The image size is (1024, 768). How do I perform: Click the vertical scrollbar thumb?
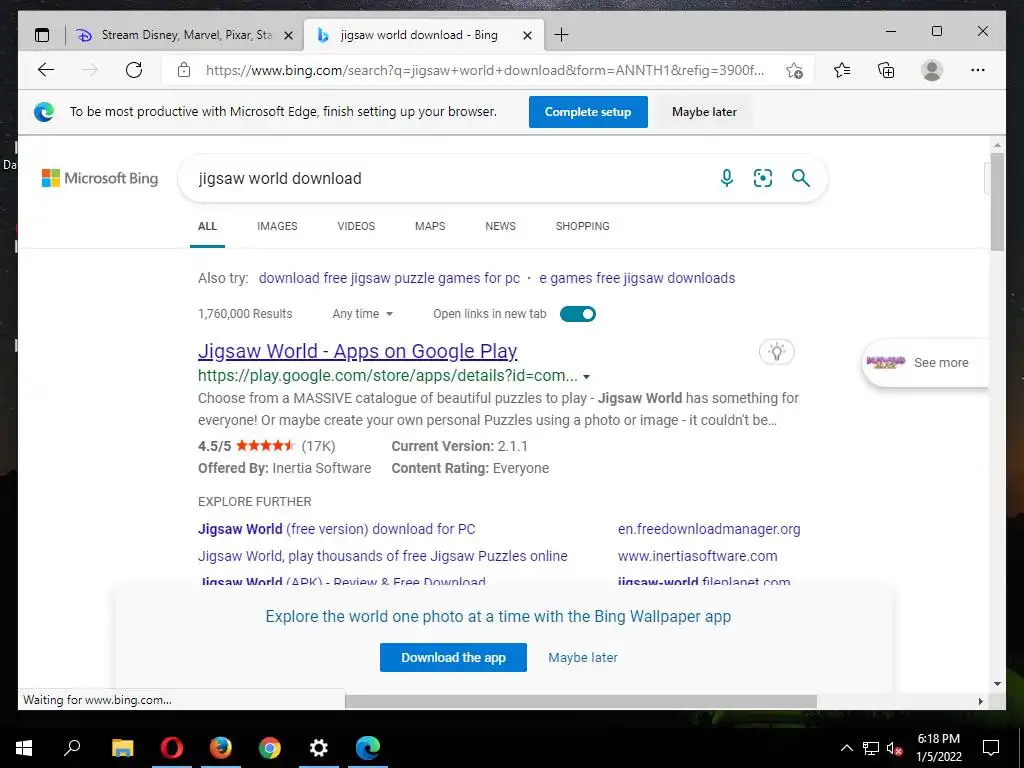point(997,201)
